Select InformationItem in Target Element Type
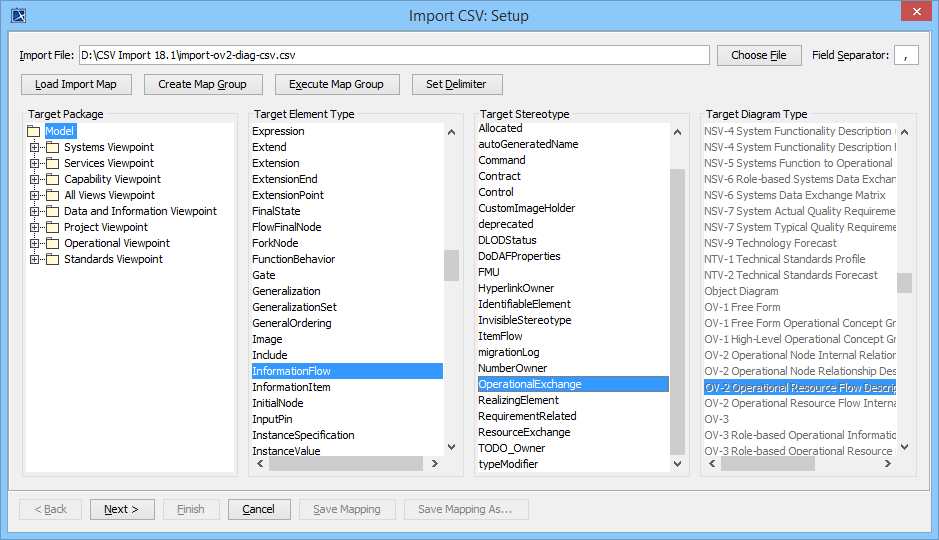 tap(291, 387)
